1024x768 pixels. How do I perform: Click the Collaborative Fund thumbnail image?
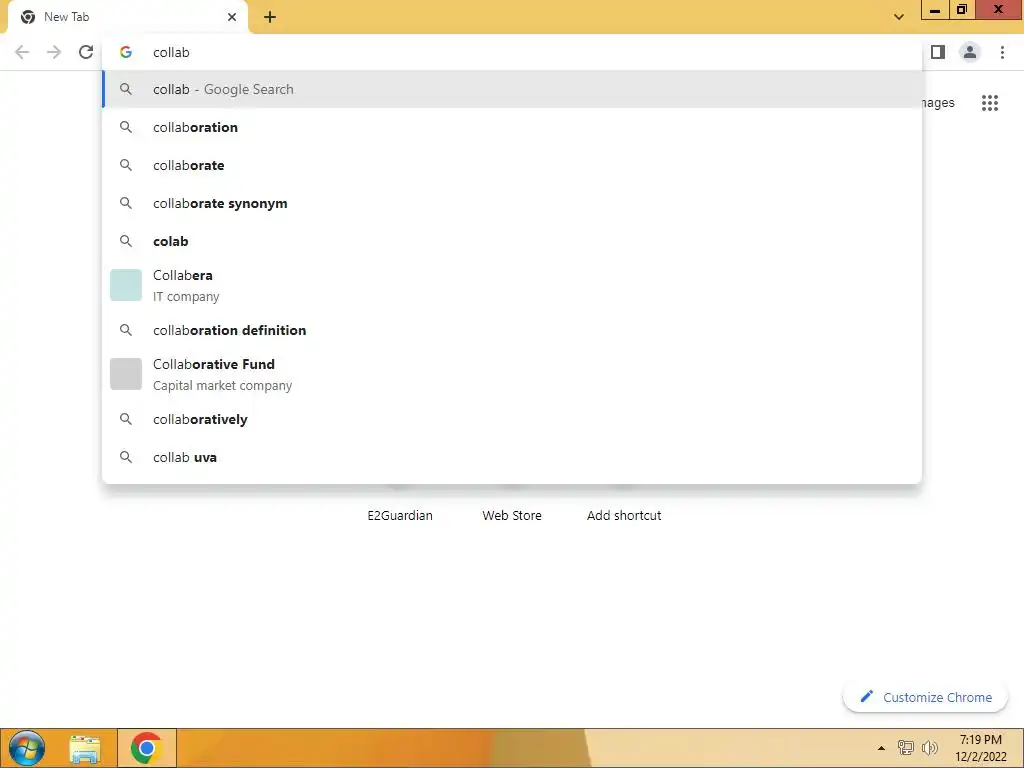[x=126, y=374]
